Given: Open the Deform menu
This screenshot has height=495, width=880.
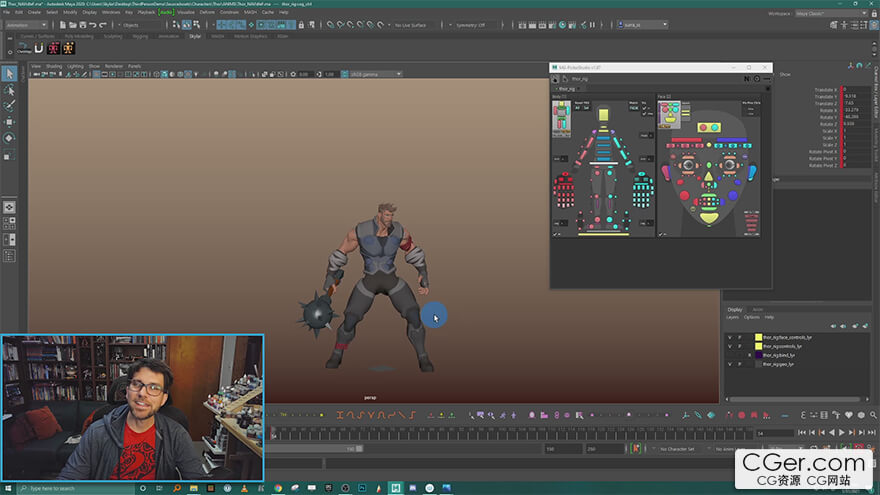Looking at the screenshot, I should [206, 12].
